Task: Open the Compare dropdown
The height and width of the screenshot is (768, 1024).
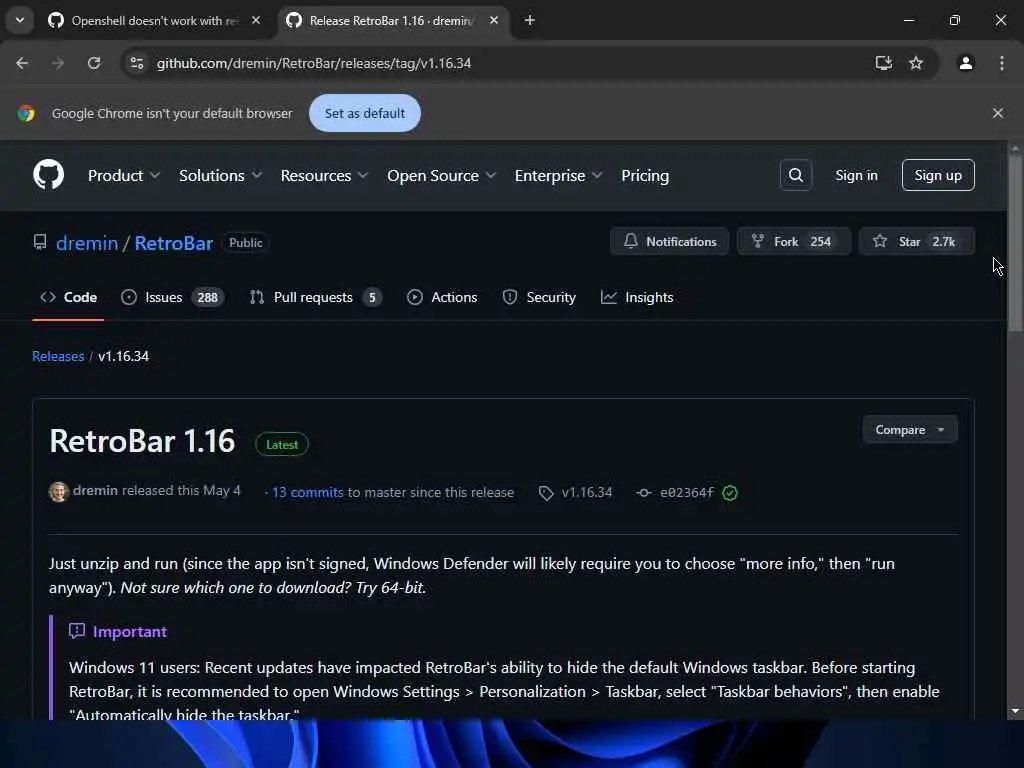Action: (x=910, y=430)
